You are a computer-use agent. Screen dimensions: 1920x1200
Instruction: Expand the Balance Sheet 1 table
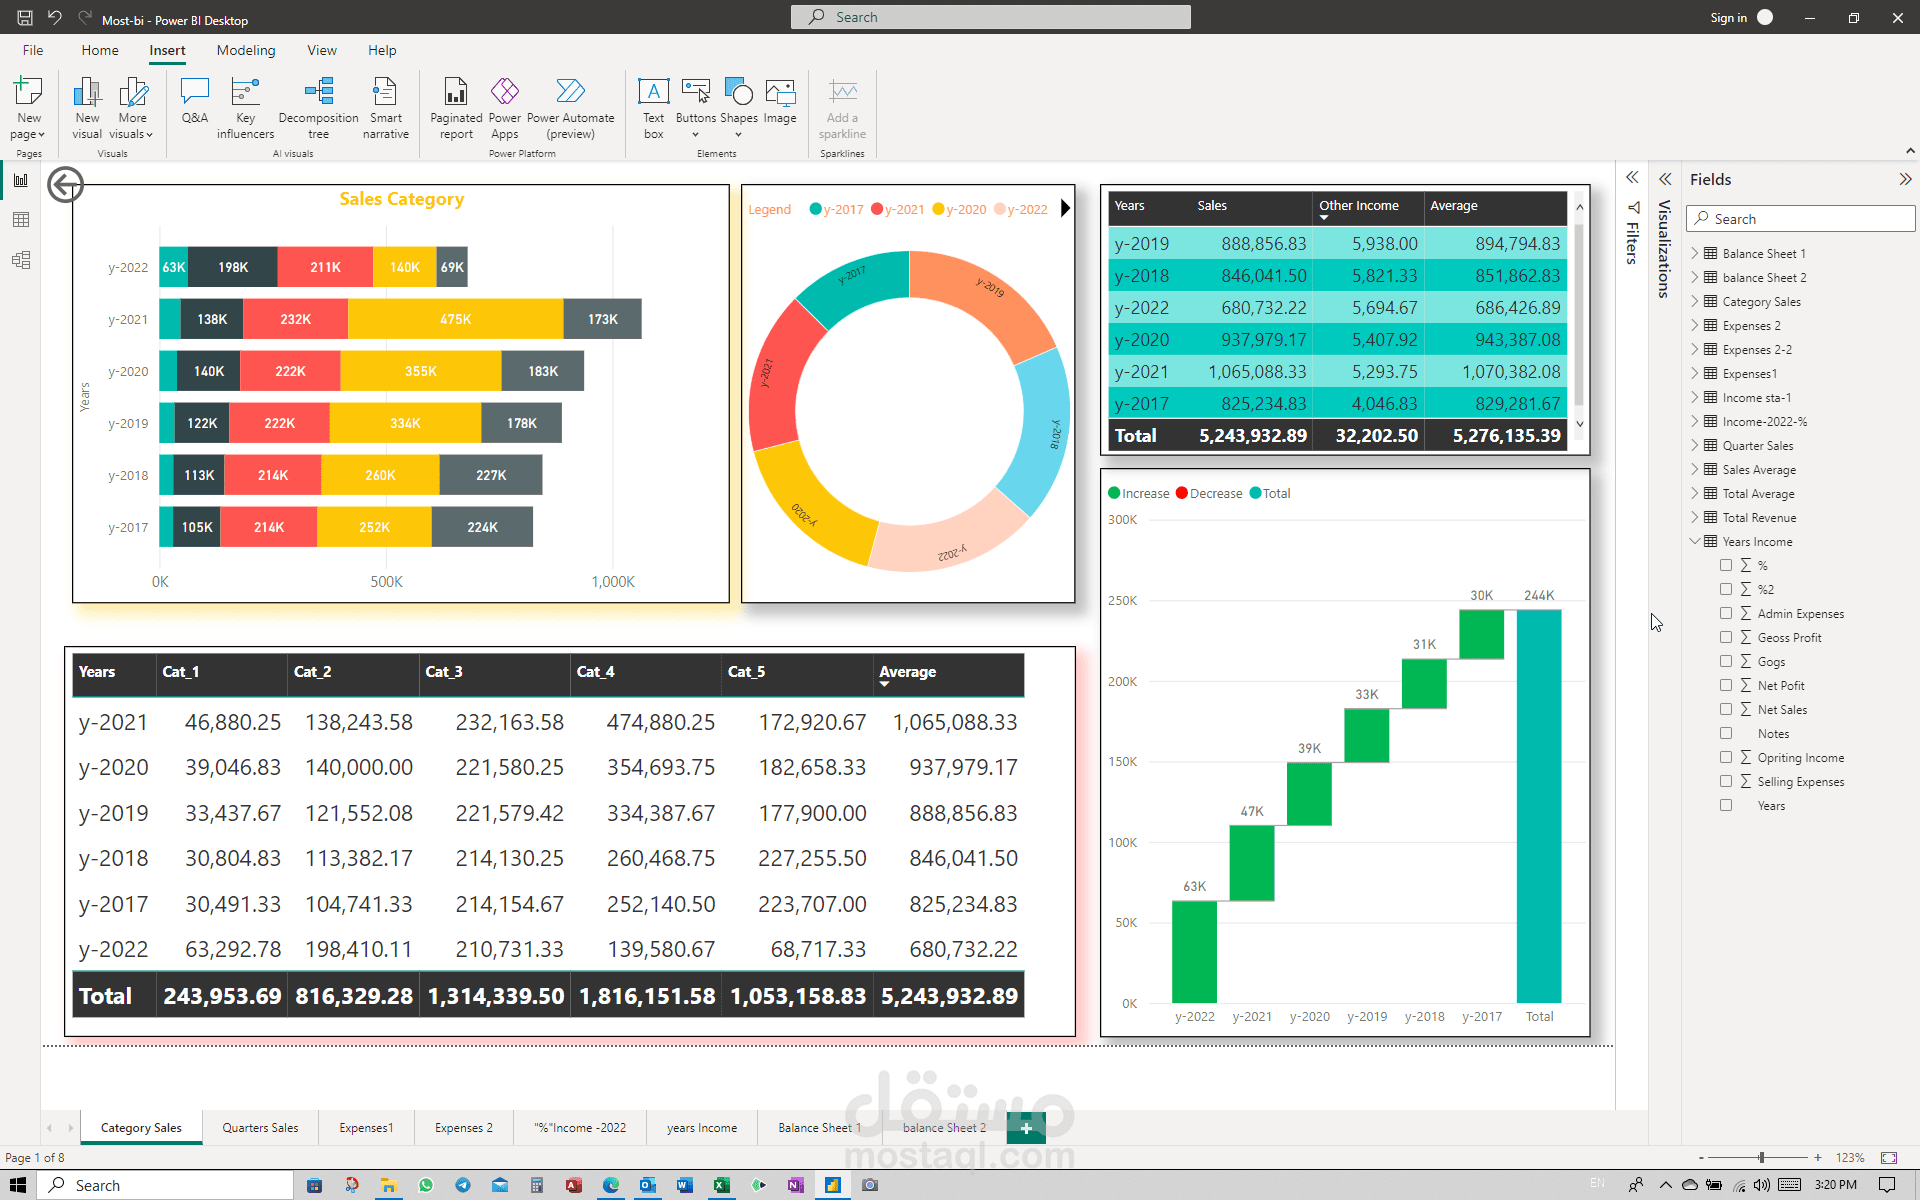(1695, 253)
